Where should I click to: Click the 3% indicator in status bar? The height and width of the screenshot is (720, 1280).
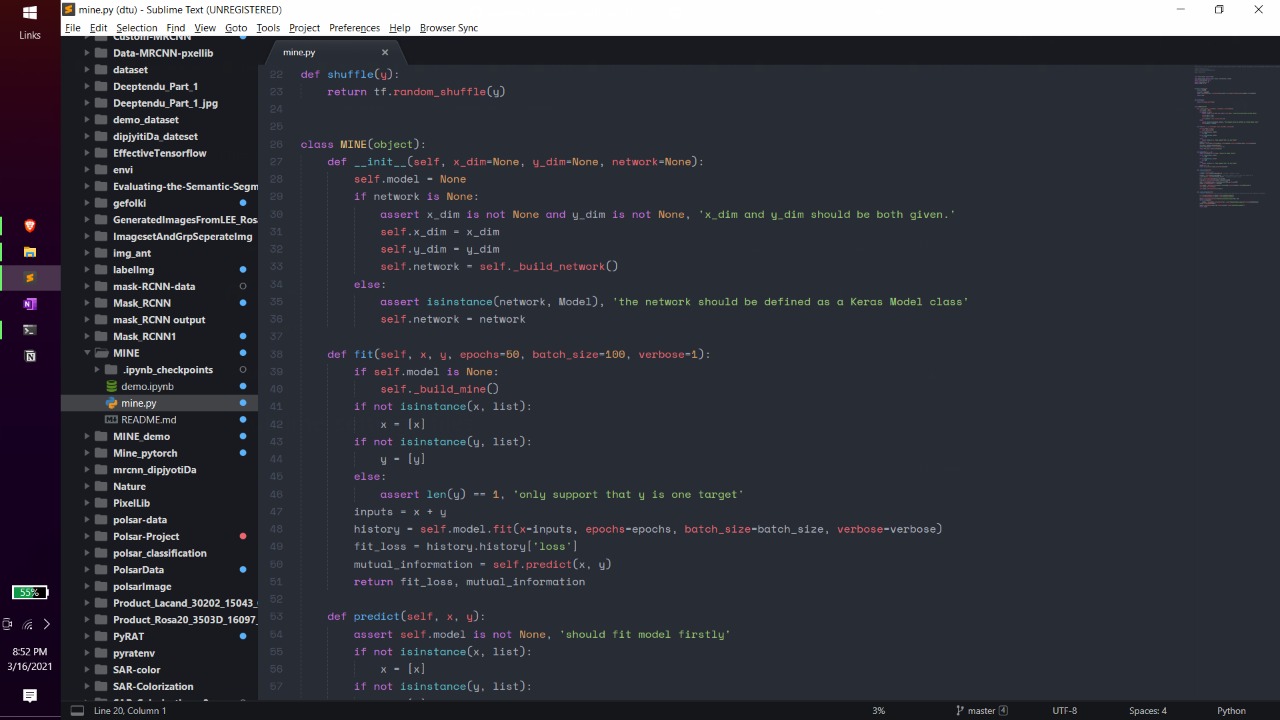tap(878, 711)
